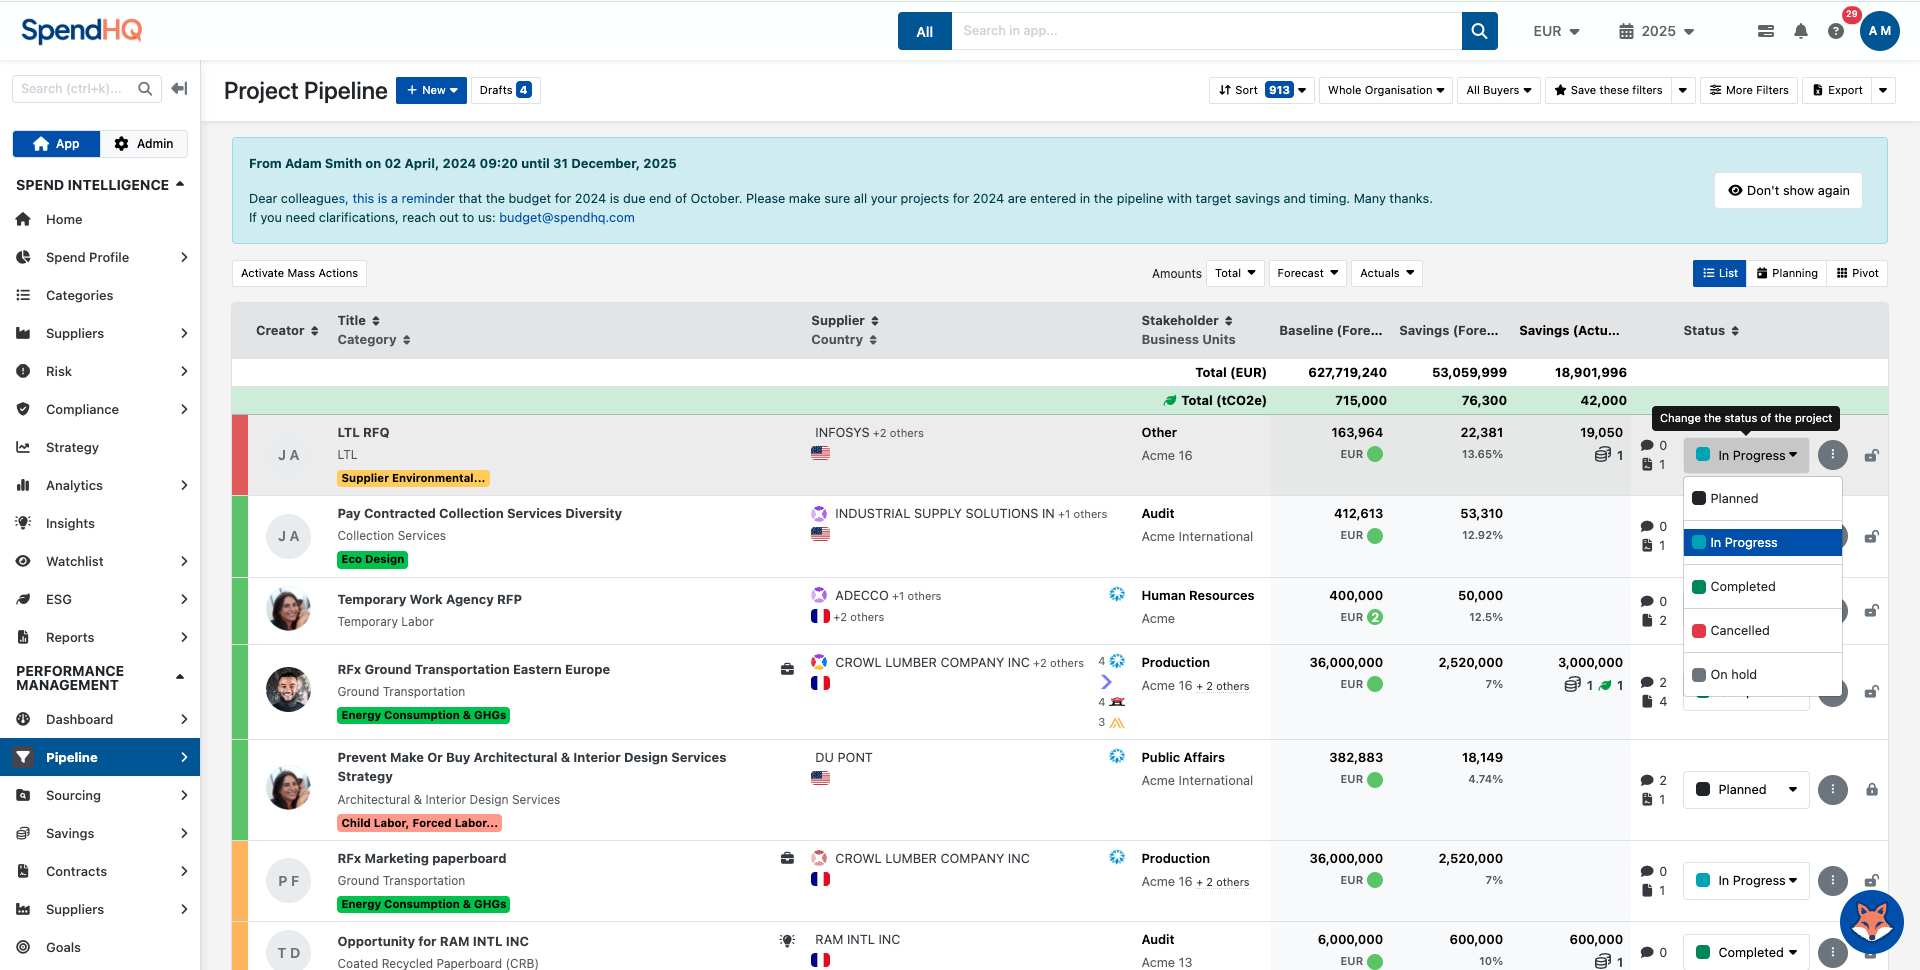Open three-dot menu for LTL RFQ
The height and width of the screenshot is (970, 1920).
1832,455
